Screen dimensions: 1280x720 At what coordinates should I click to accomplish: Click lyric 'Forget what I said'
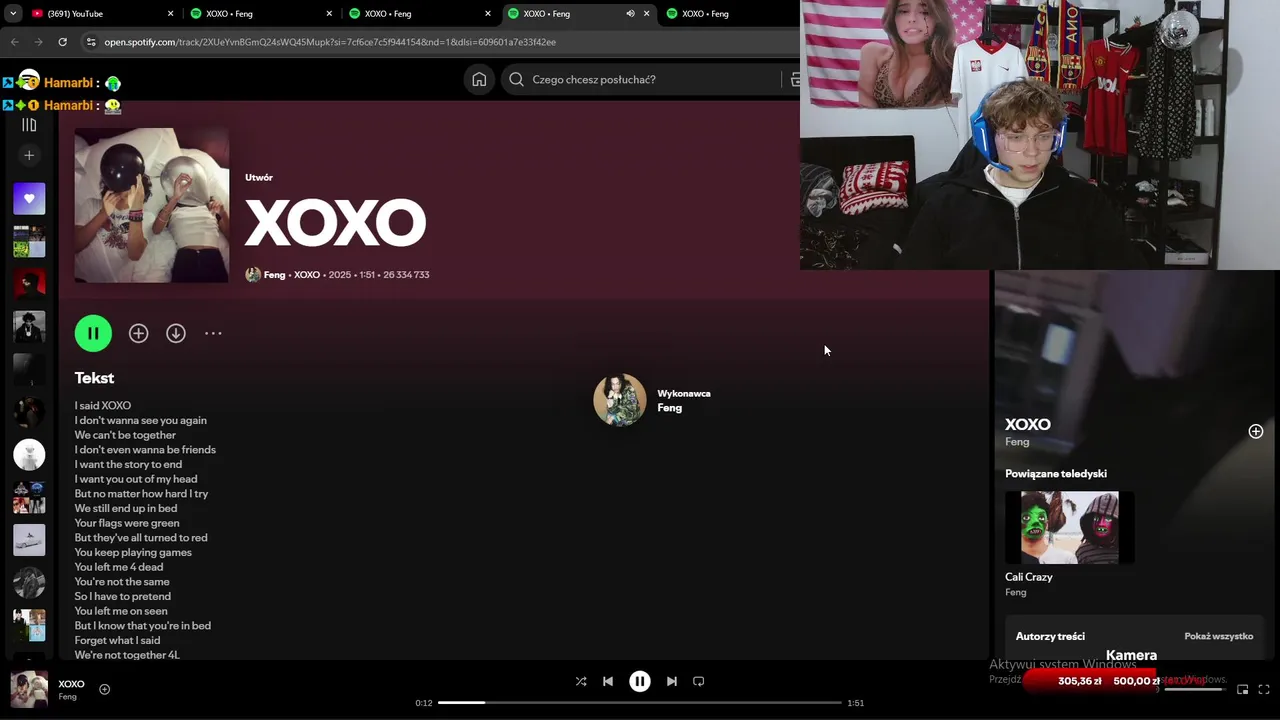pyautogui.click(x=117, y=640)
